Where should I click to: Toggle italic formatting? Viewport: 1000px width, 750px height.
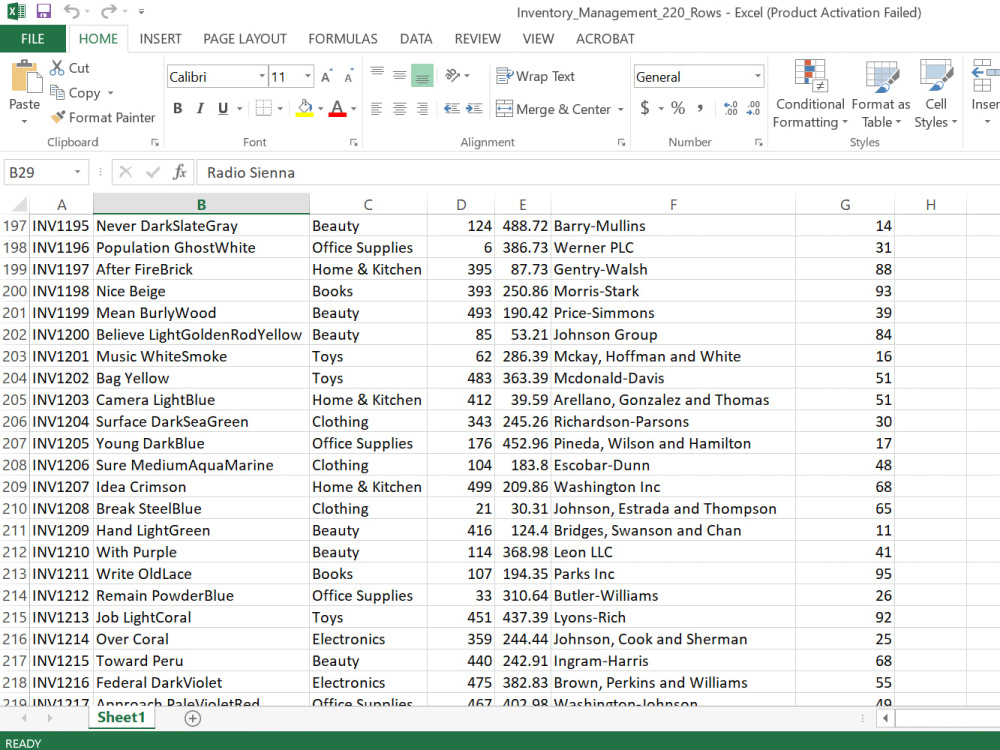point(200,108)
